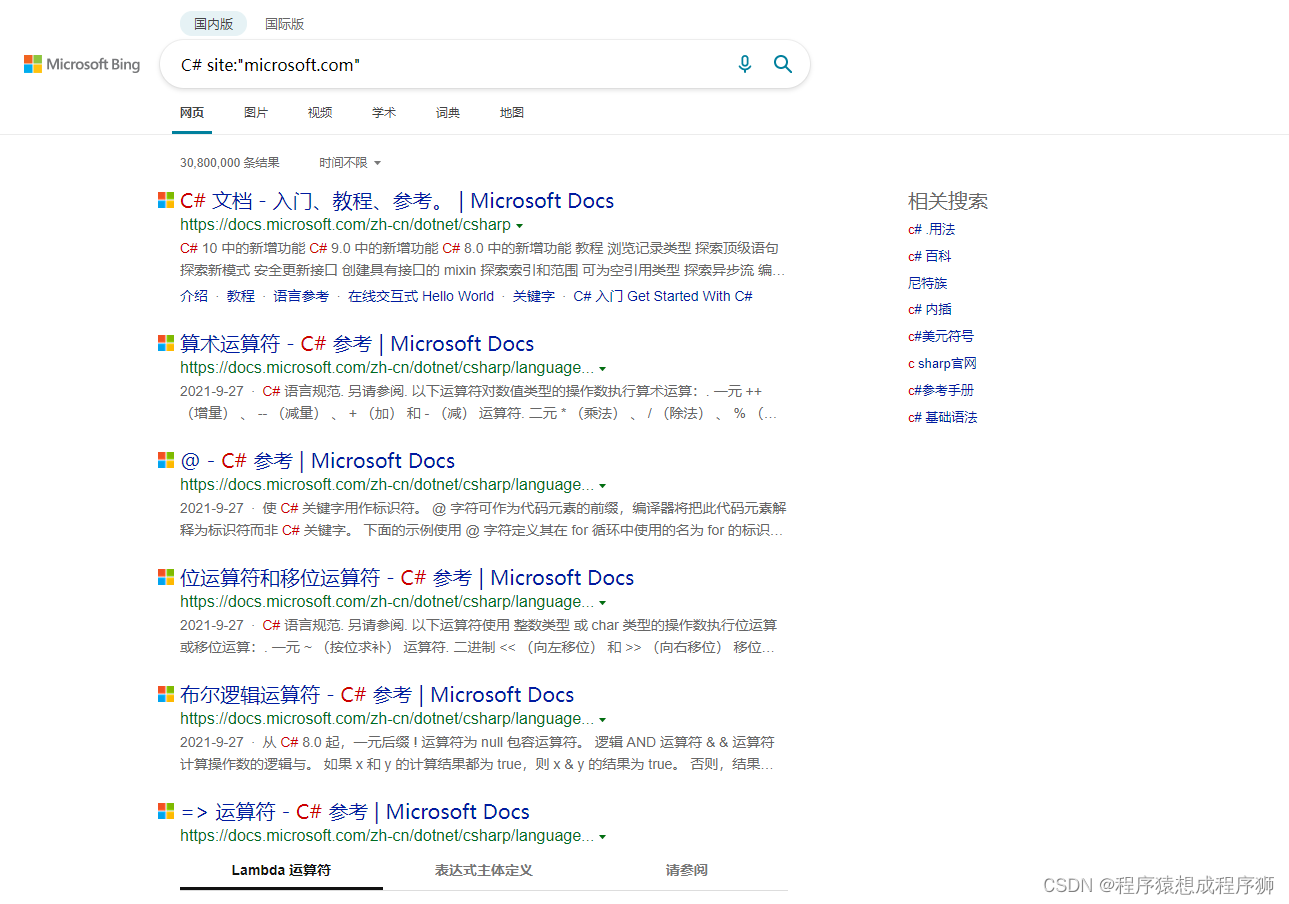
Task: Open 位运算符和移位运算符 result title
Action: click(x=407, y=578)
